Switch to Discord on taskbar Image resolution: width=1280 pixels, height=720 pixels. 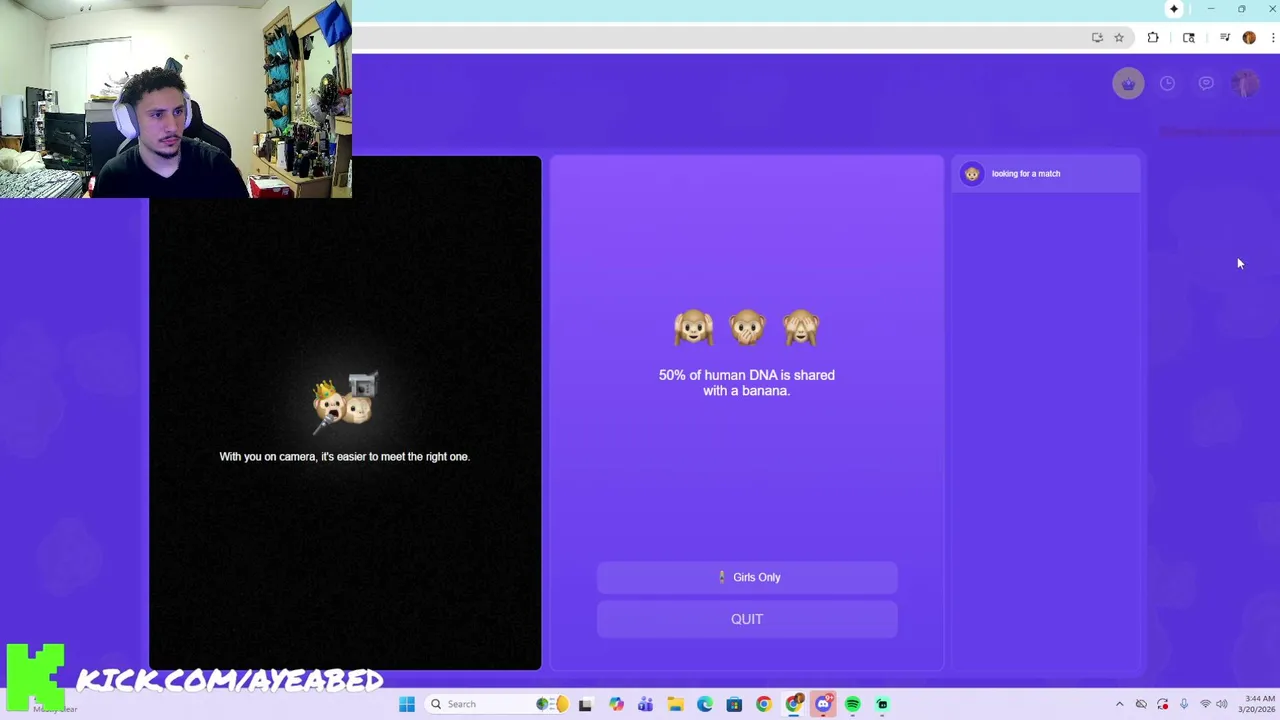(x=823, y=704)
